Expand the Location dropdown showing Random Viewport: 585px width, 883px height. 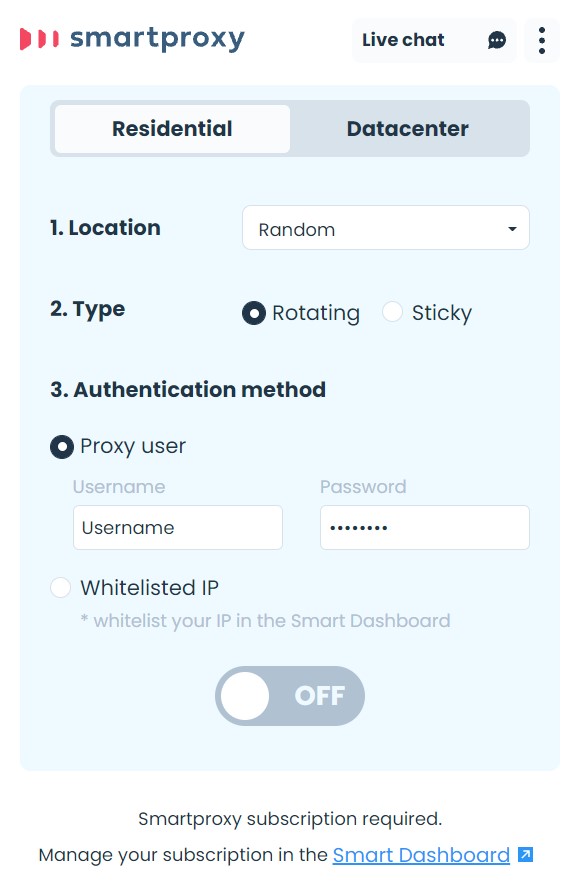386,228
